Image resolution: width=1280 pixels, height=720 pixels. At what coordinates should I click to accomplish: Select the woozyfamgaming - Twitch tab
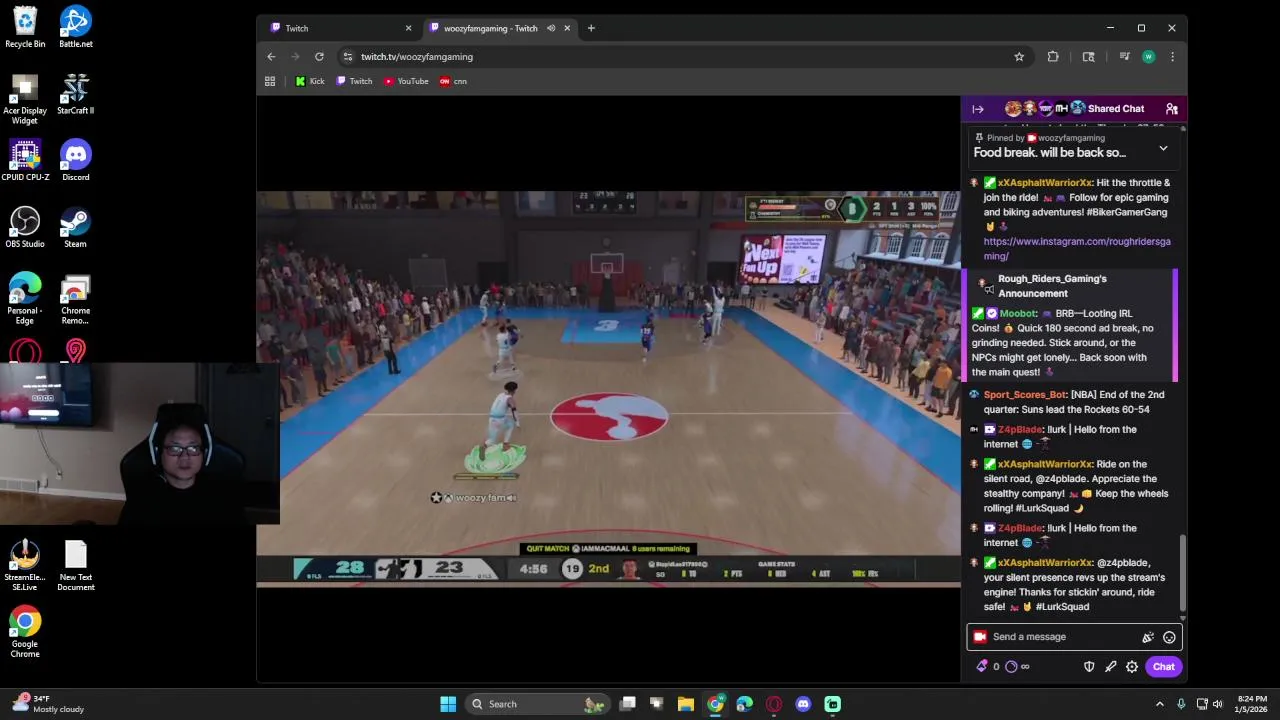tap(490, 28)
